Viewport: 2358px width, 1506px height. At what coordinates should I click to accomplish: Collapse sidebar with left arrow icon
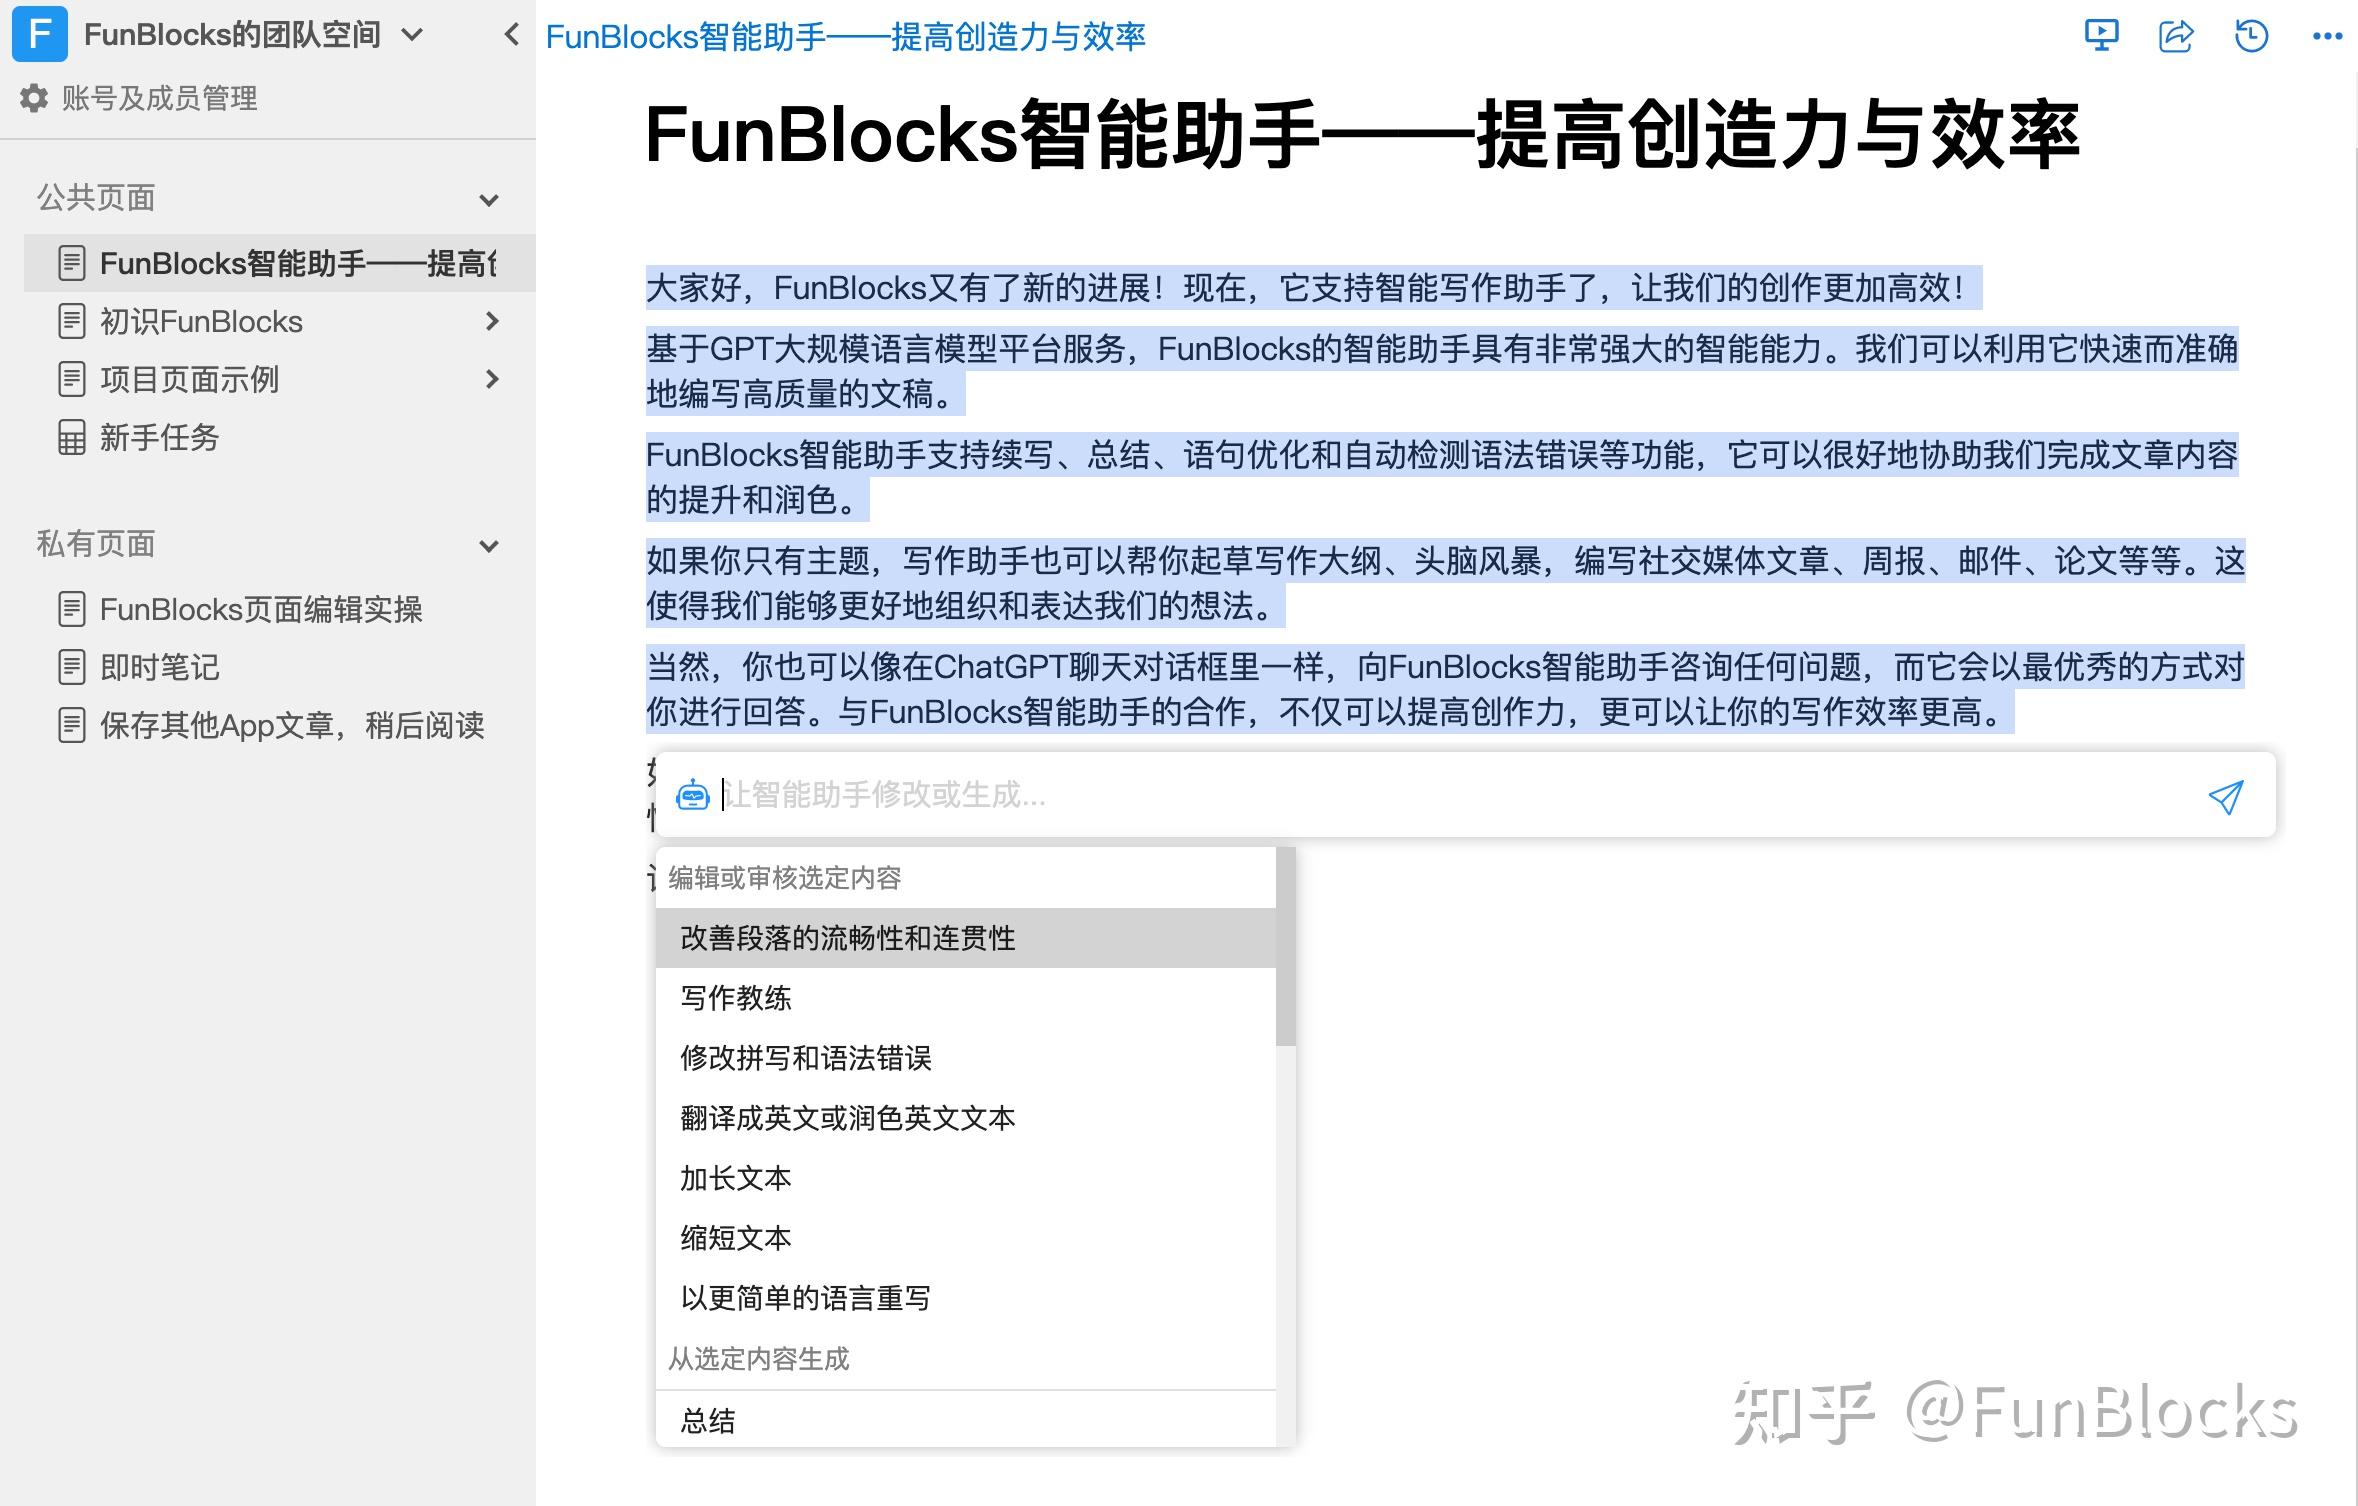point(511,34)
